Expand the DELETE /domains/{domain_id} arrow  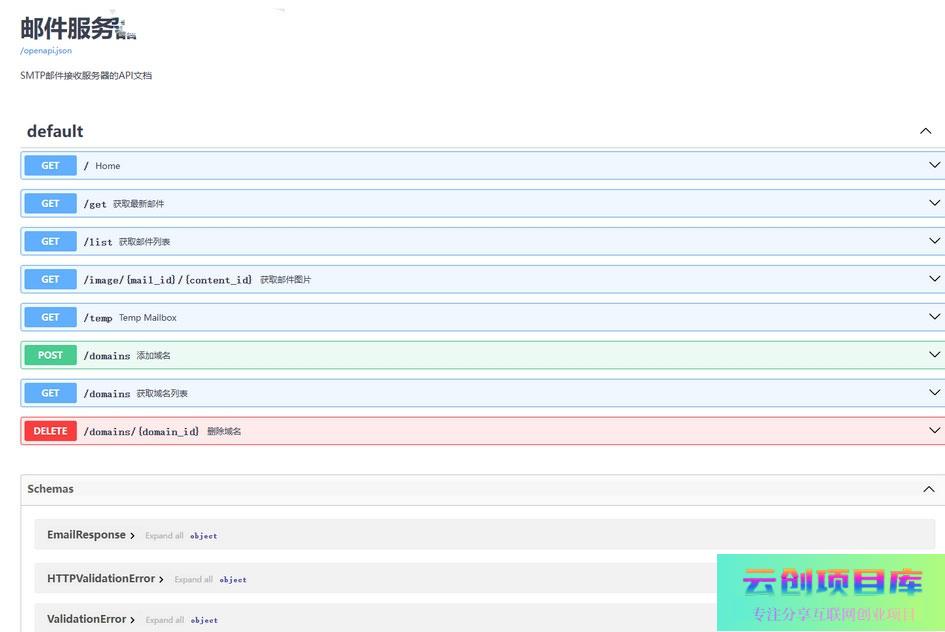coord(934,432)
